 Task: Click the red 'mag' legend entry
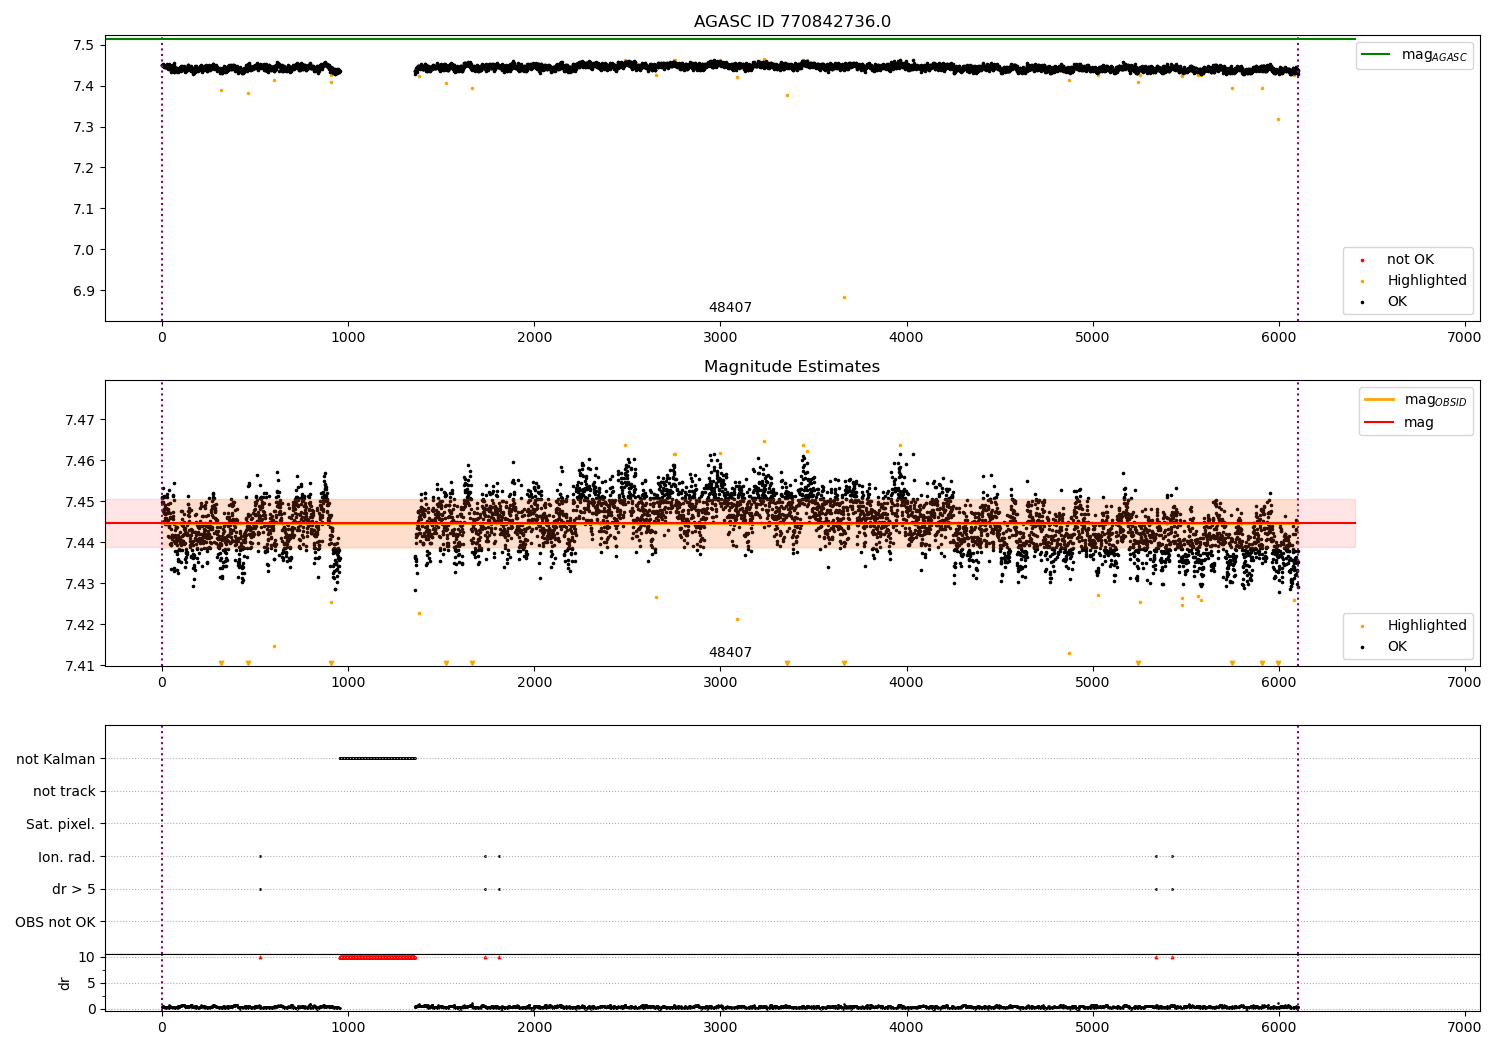[1400, 422]
